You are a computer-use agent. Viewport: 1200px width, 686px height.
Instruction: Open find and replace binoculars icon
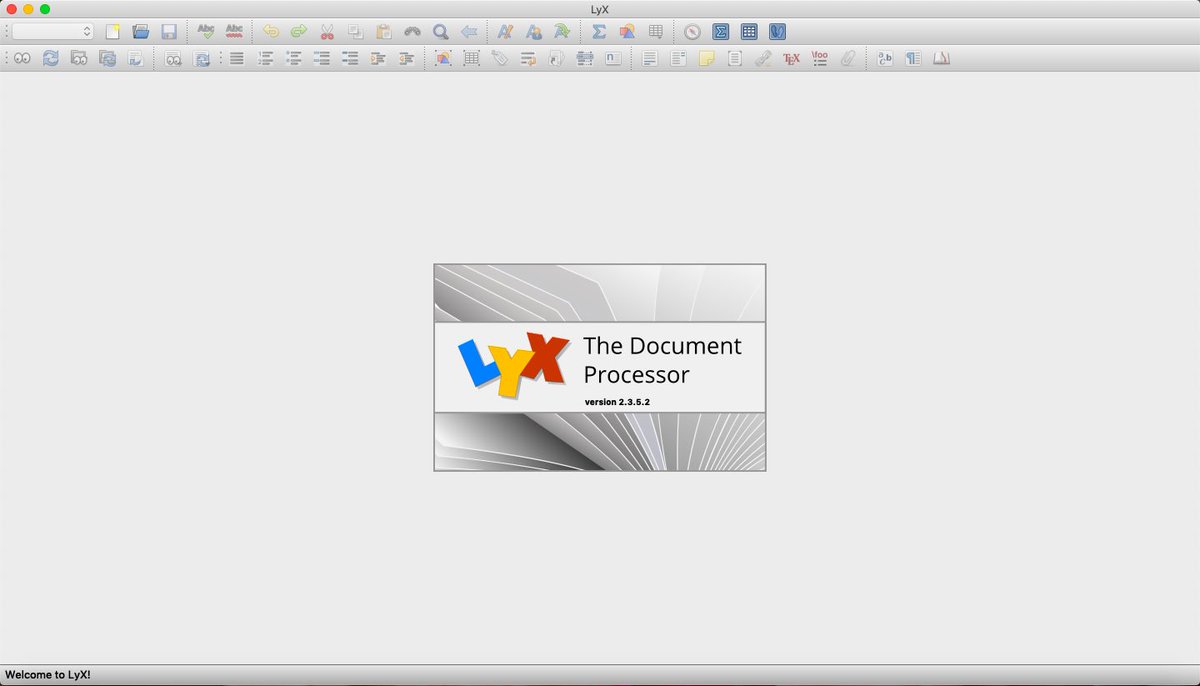412,32
